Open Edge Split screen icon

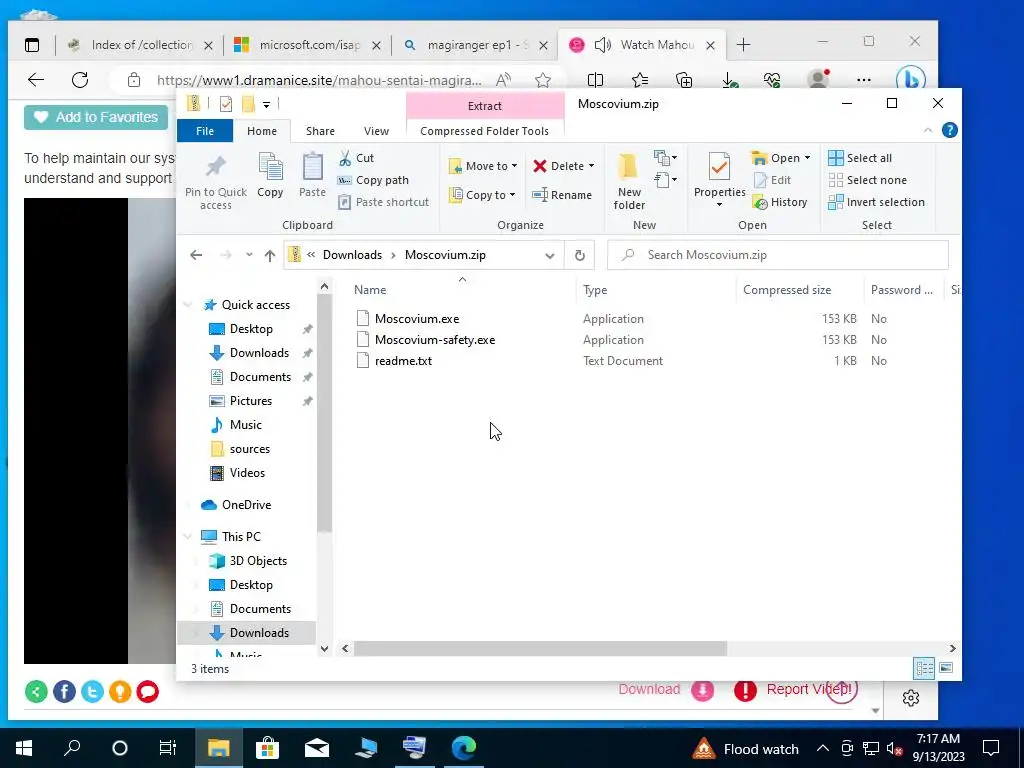click(595, 80)
